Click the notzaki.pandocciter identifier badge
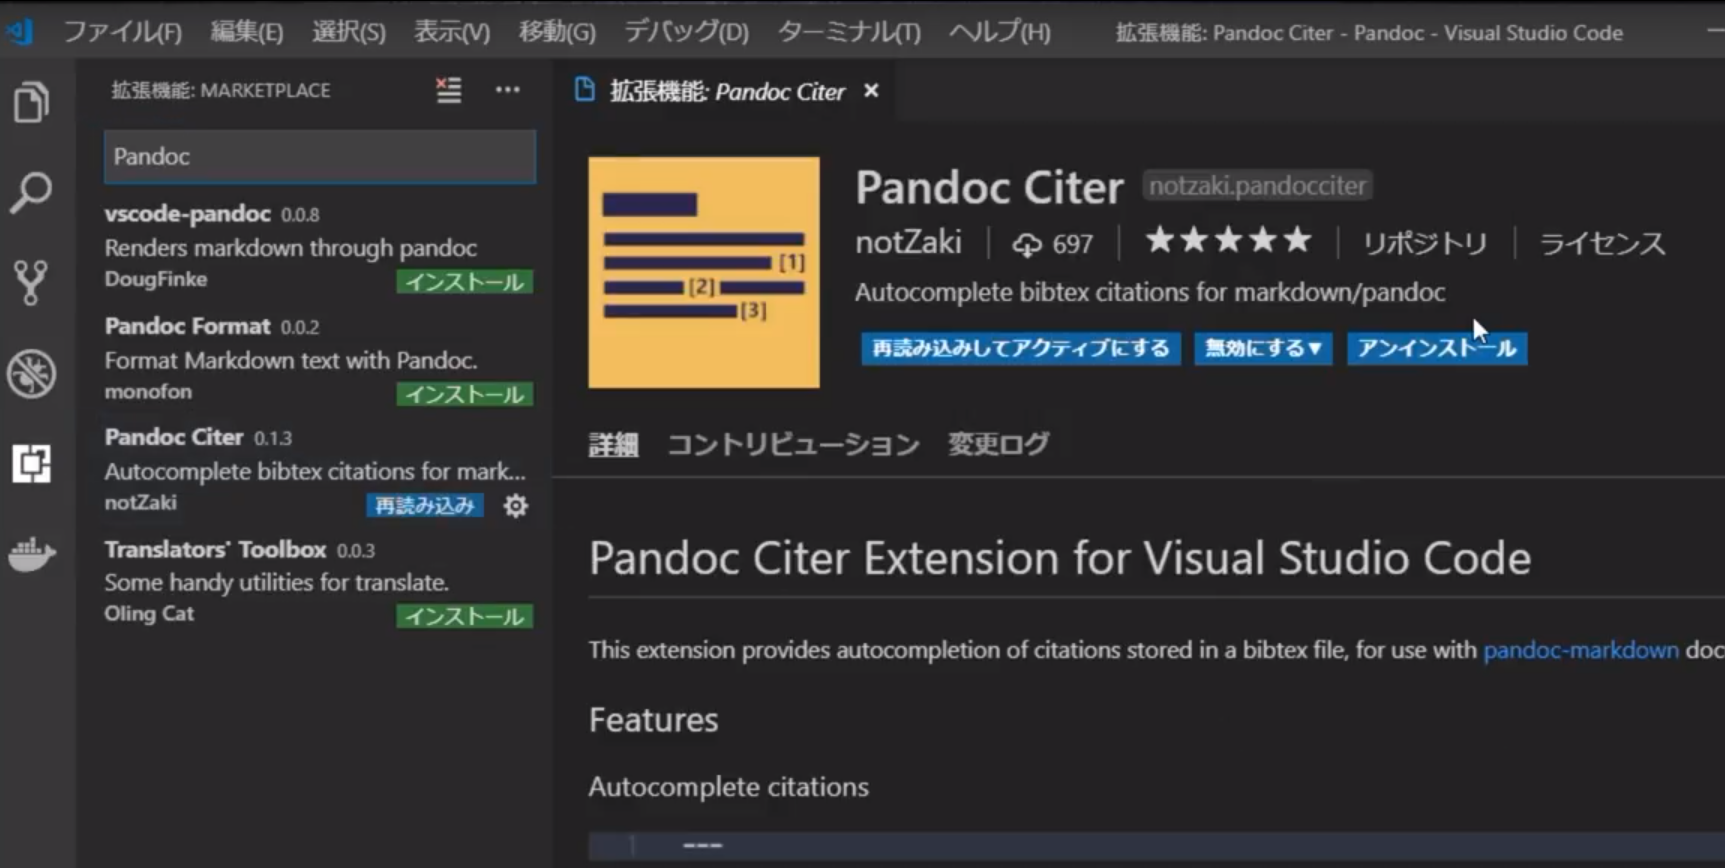Image resolution: width=1725 pixels, height=868 pixels. pos(1257,185)
